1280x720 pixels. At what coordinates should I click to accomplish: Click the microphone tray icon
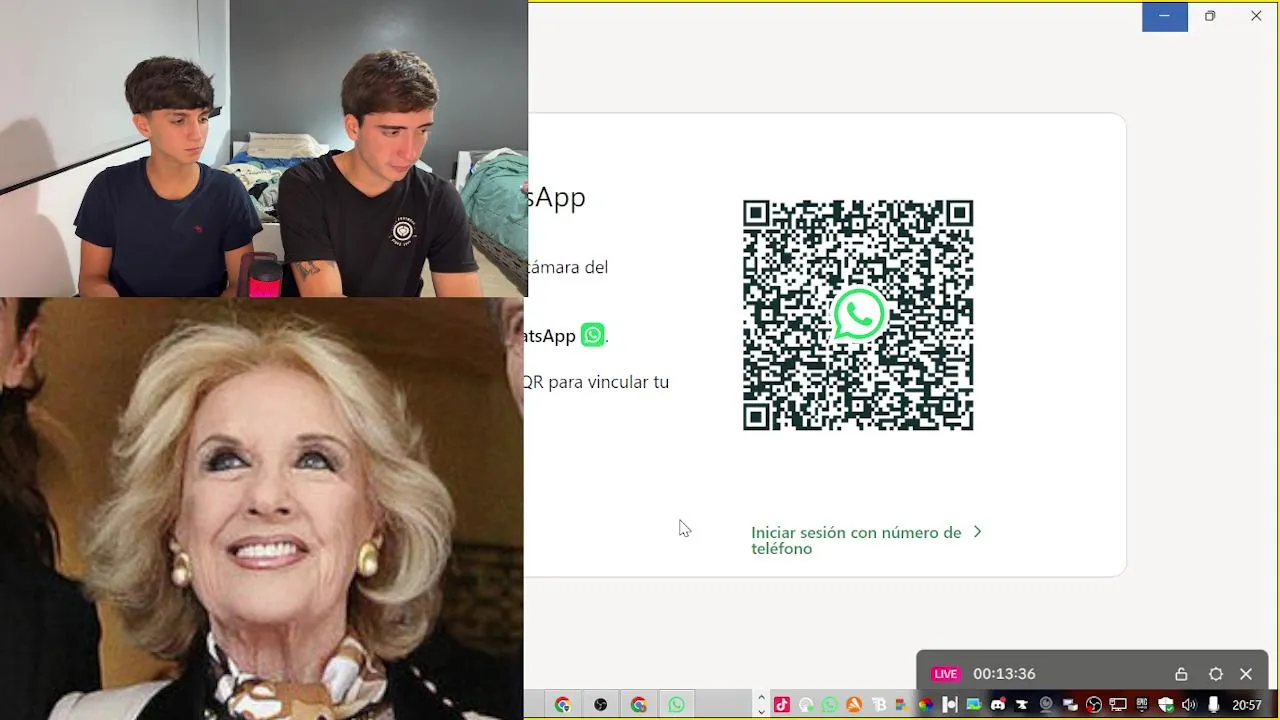coord(1213,705)
